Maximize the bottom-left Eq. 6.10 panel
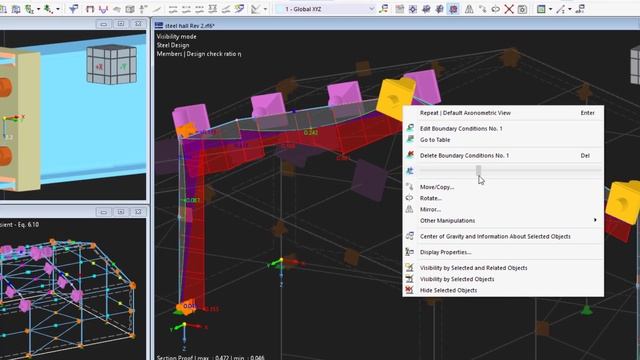 coord(120,212)
